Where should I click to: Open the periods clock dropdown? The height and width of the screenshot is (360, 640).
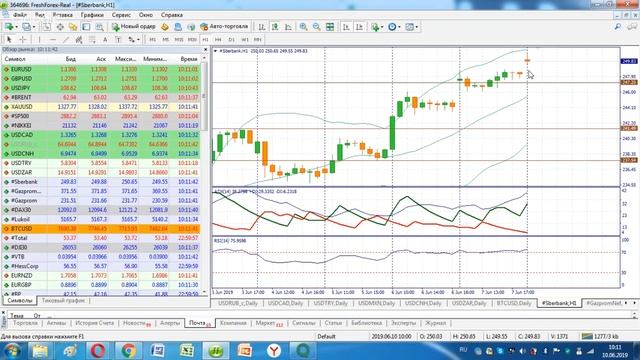[399, 27]
